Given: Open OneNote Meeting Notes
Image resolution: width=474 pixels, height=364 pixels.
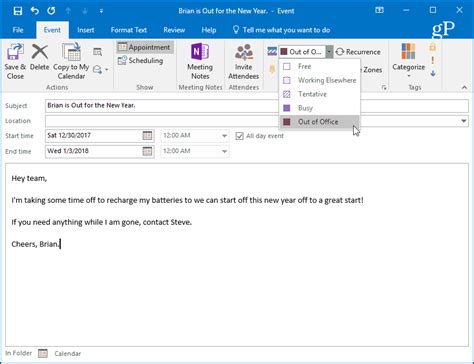Looking at the screenshot, I should pos(200,62).
